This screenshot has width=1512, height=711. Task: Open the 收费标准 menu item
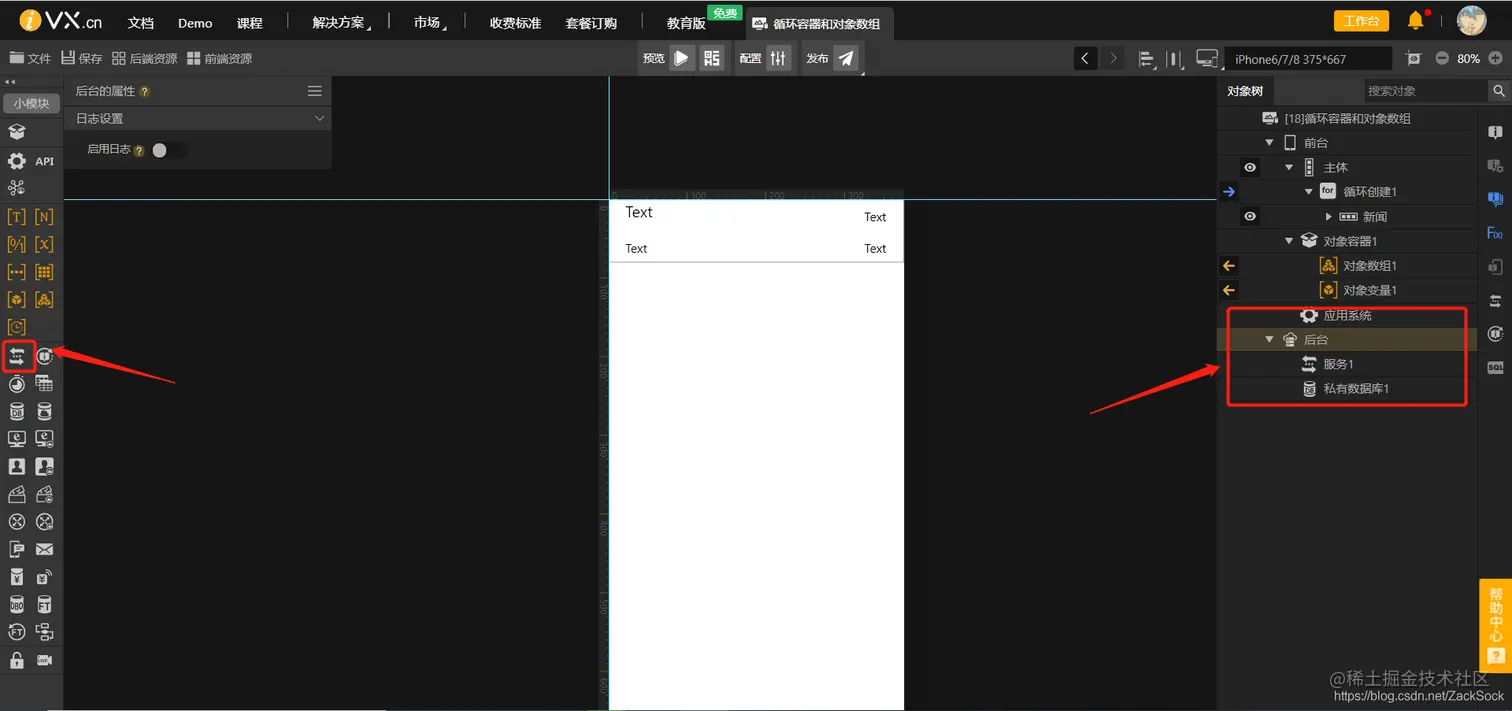tap(515, 23)
